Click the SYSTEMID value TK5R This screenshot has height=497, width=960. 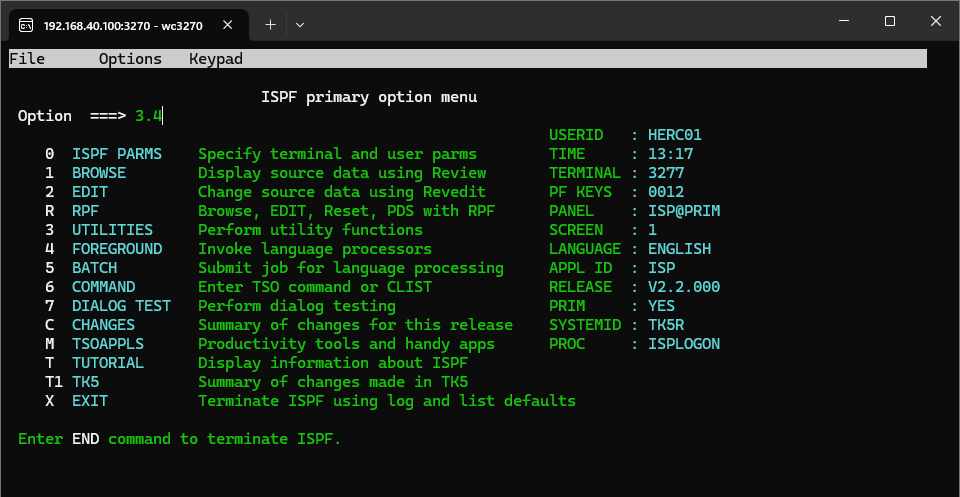pos(666,325)
